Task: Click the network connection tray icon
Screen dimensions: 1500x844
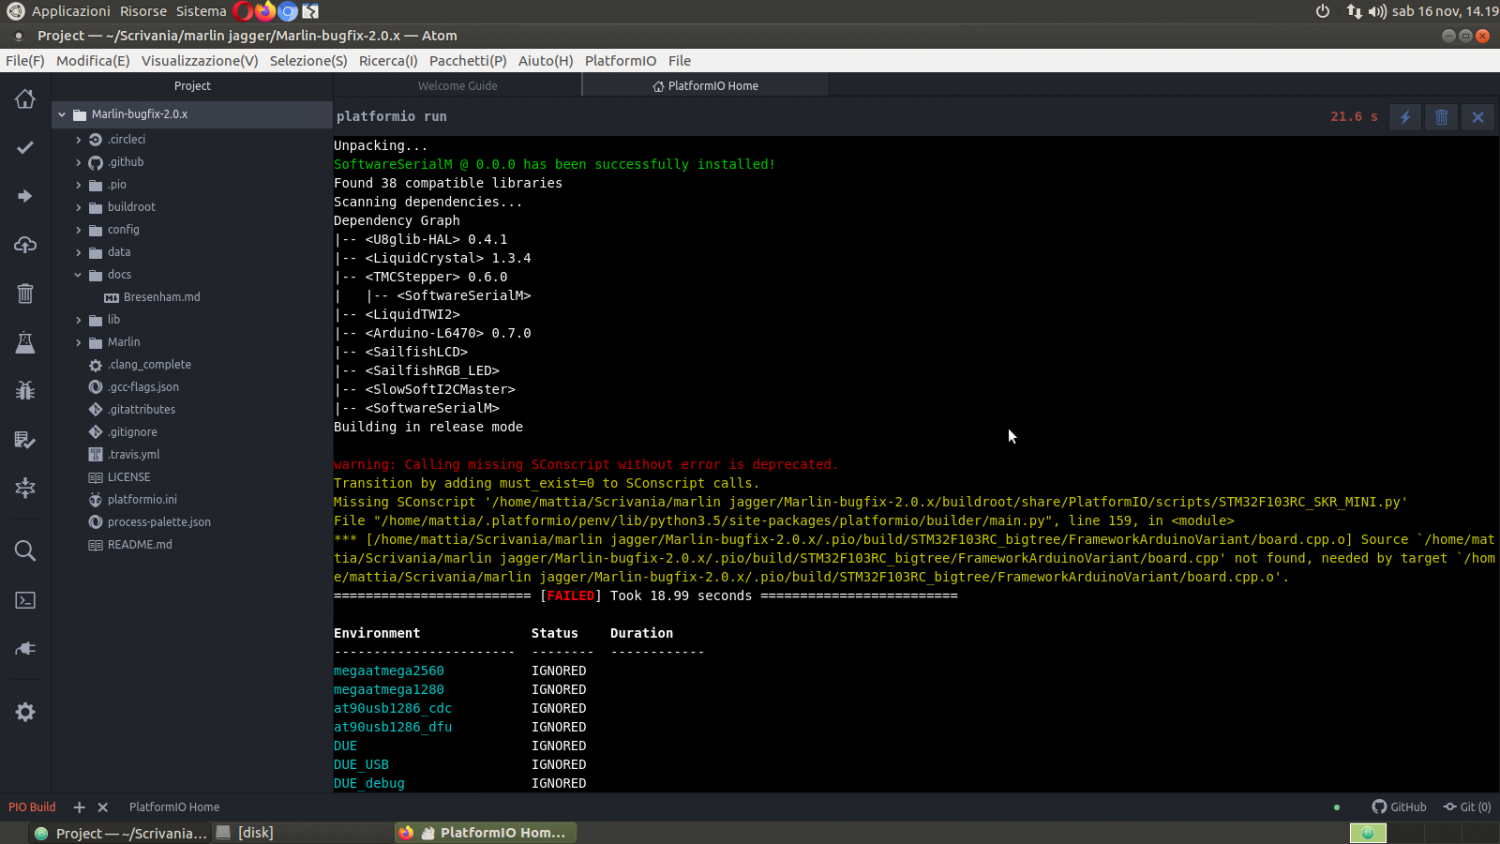Action: [x=1354, y=11]
